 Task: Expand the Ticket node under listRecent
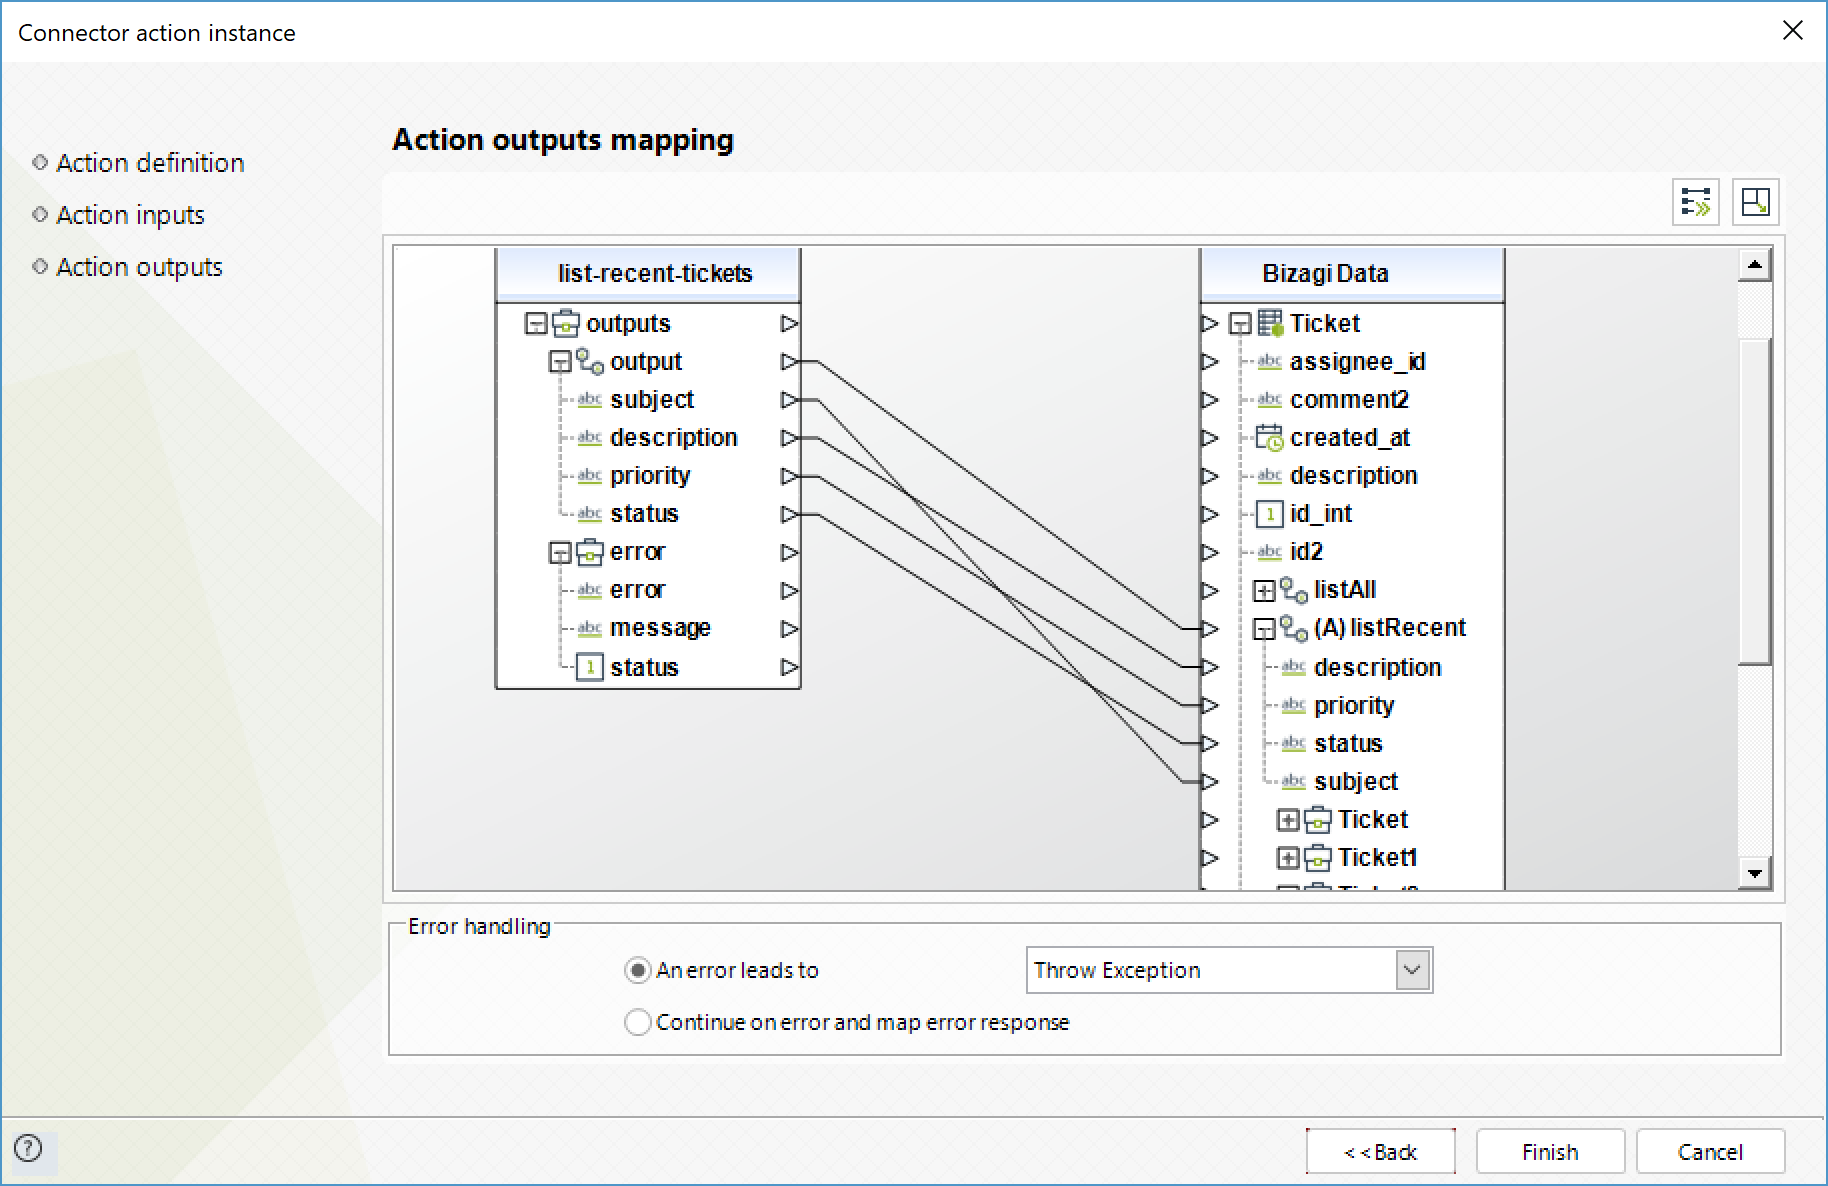coord(1288,820)
